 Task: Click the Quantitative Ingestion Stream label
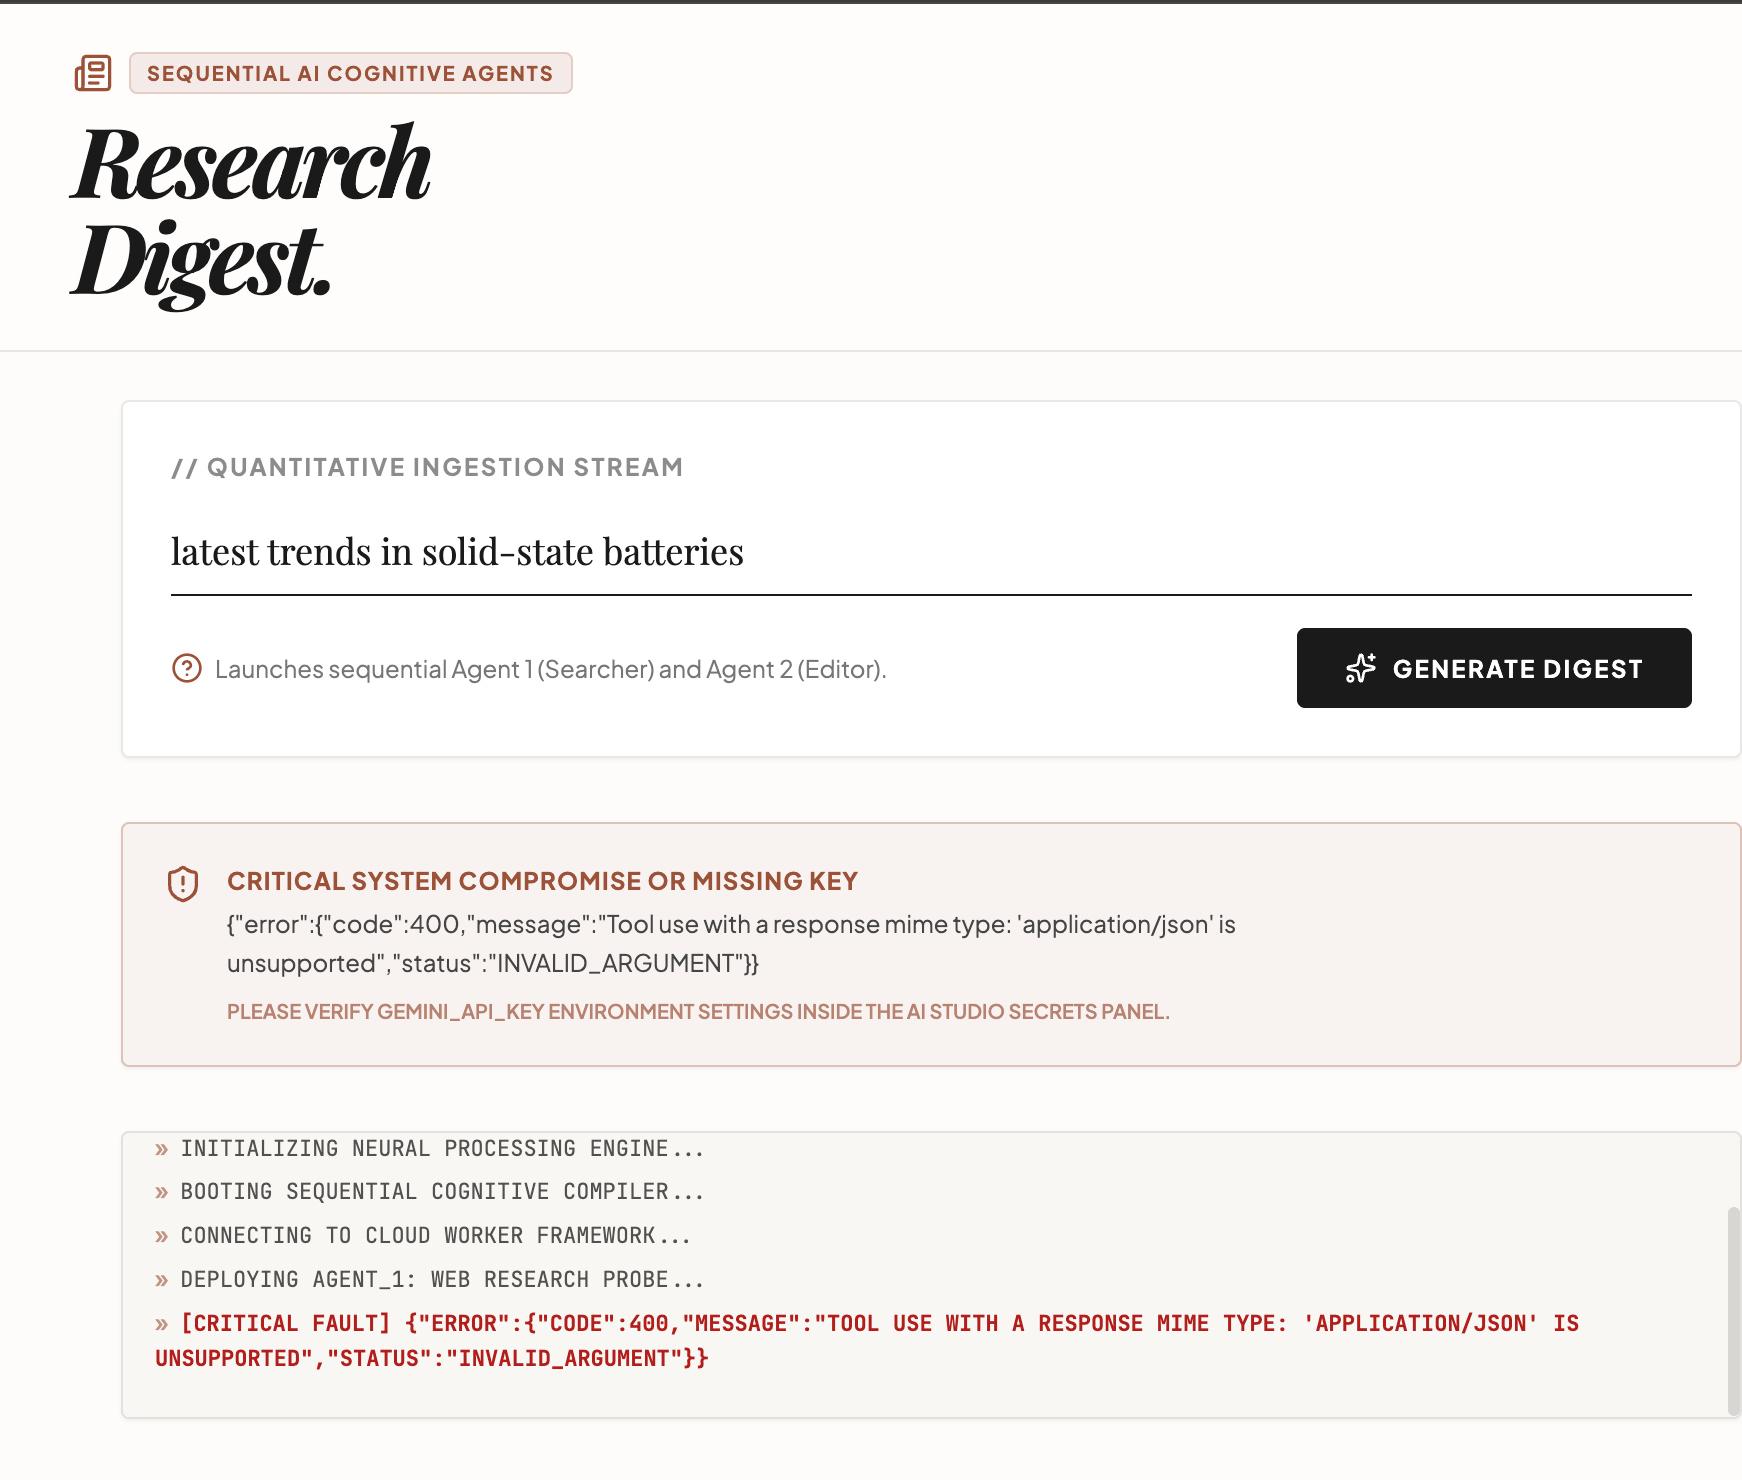tap(427, 467)
